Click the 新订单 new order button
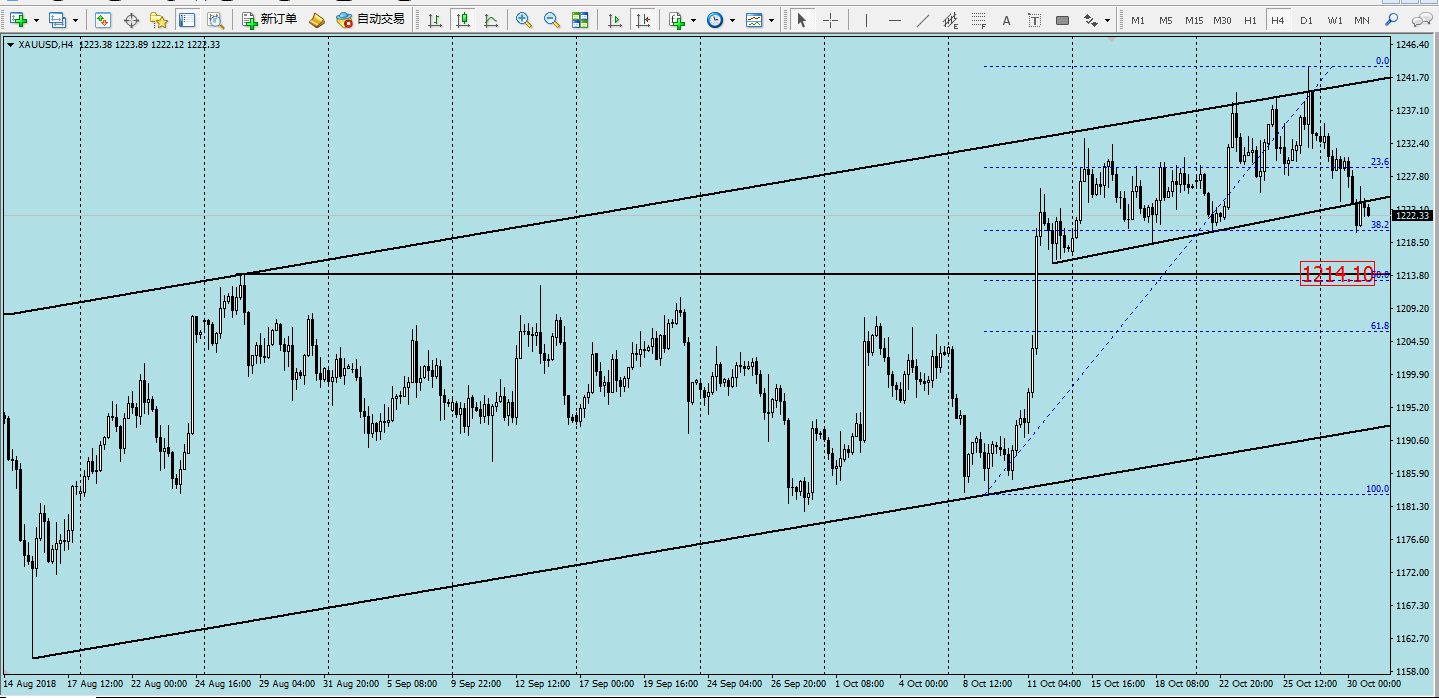The height and width of the screenshot is (698, 1439). [x=269, y=19]
